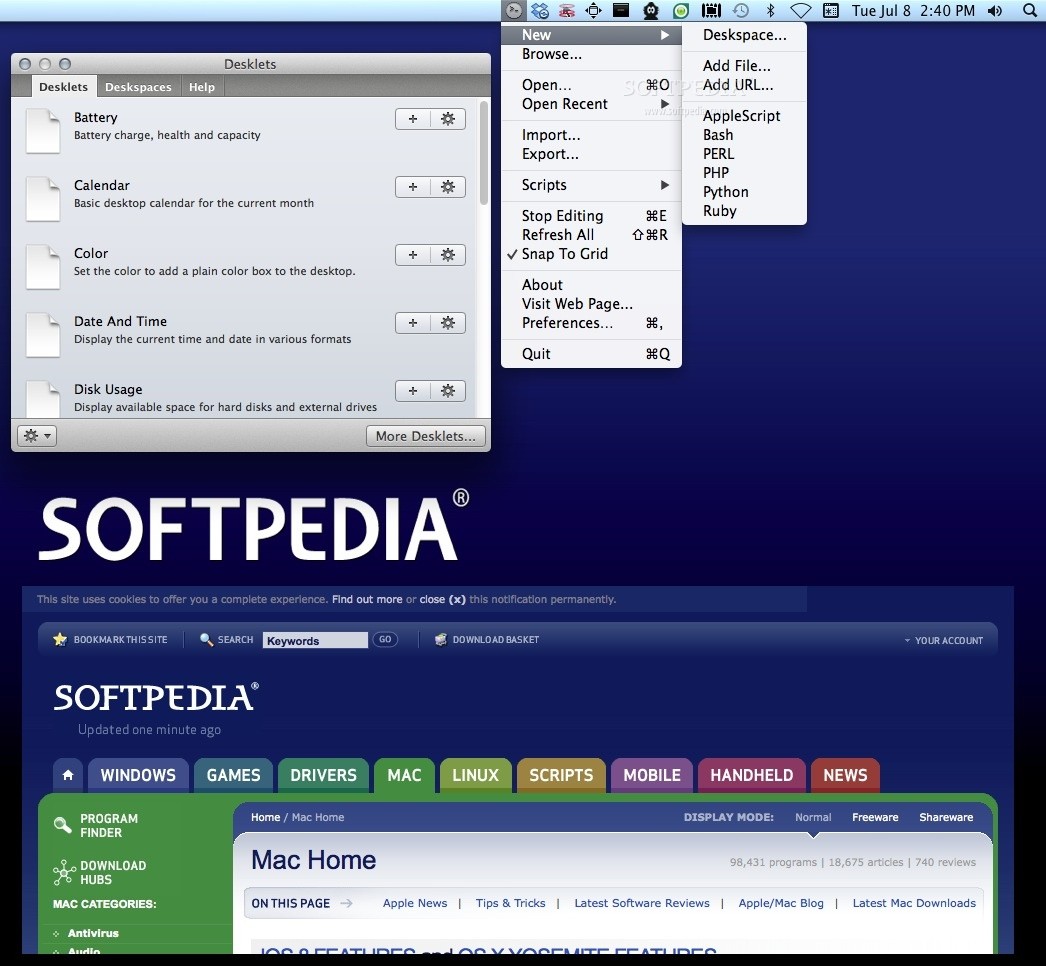The image size is (1046, 966).
Task: Open Calendar desklet gear settings
Action: 448,187
